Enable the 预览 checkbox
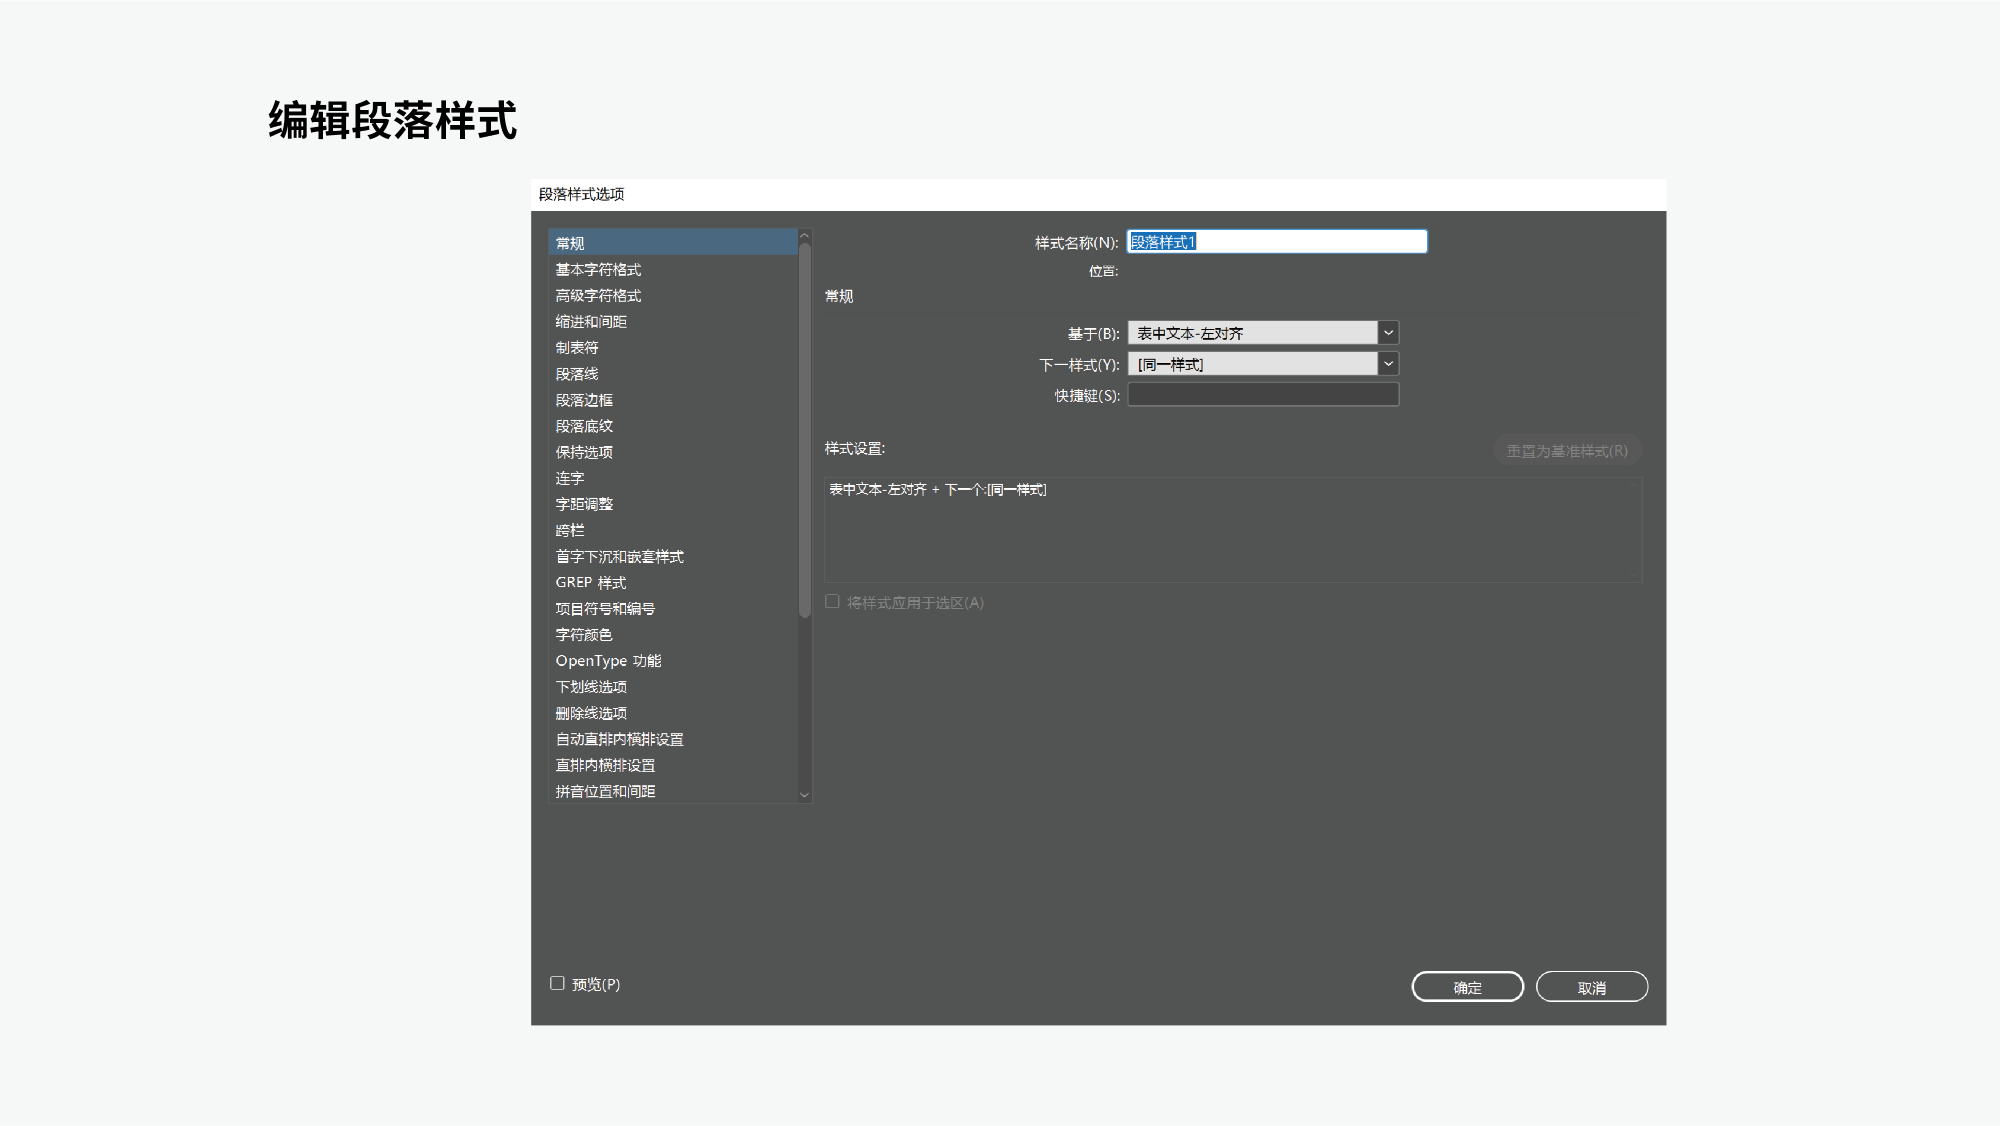This screenshot has height=1126, width=2000. pos(557,984)
